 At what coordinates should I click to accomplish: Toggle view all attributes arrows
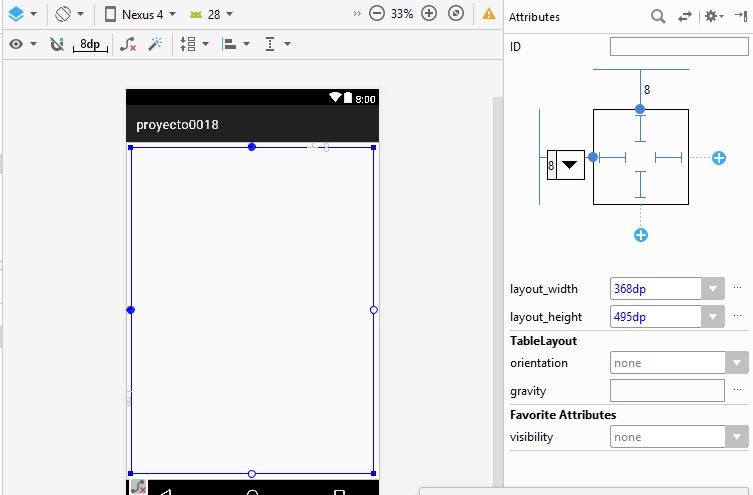tap(685, 16)
